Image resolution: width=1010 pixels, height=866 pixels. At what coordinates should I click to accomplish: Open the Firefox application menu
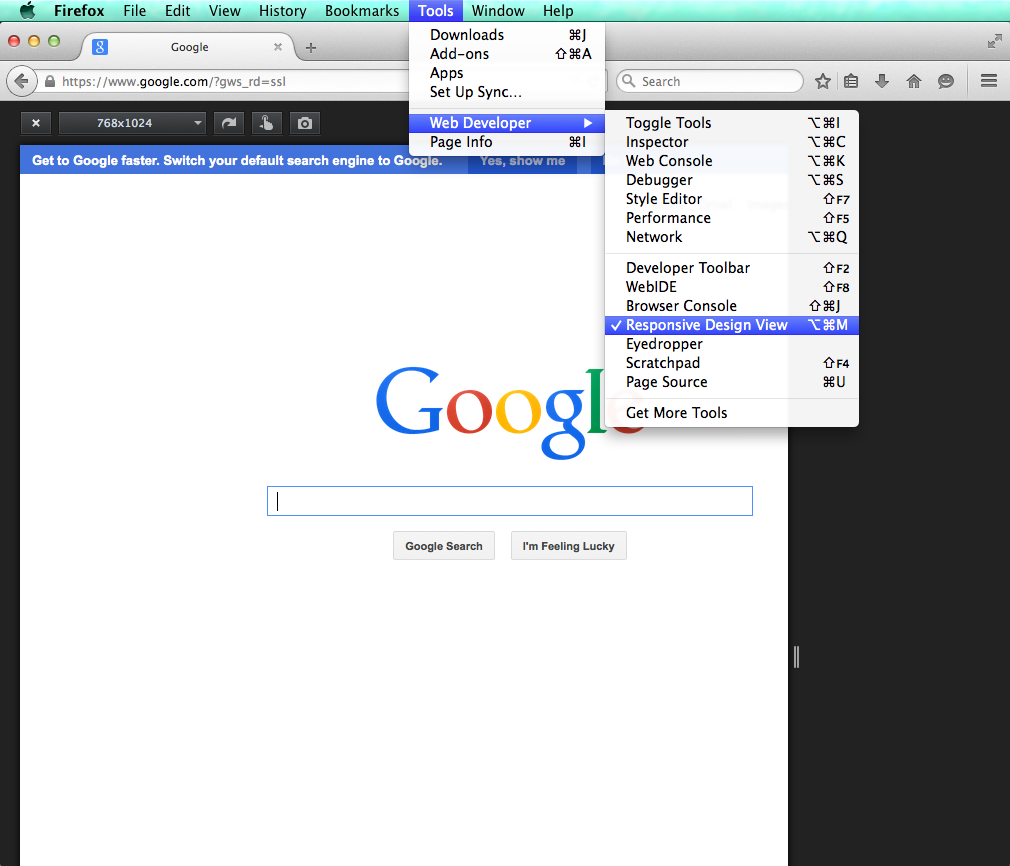79,11
